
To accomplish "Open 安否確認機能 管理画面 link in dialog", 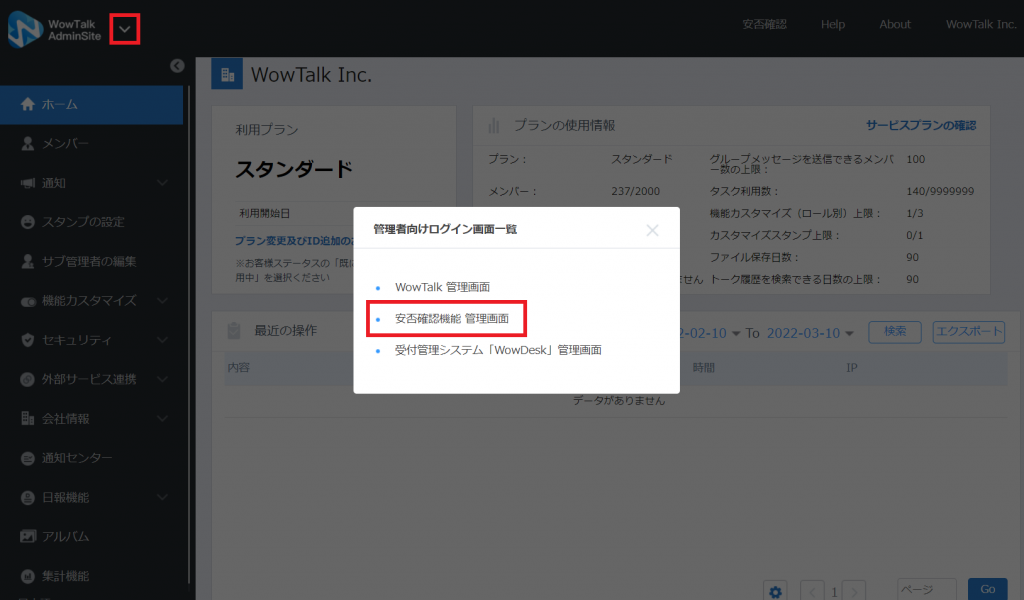I will (x=451, y=319).
